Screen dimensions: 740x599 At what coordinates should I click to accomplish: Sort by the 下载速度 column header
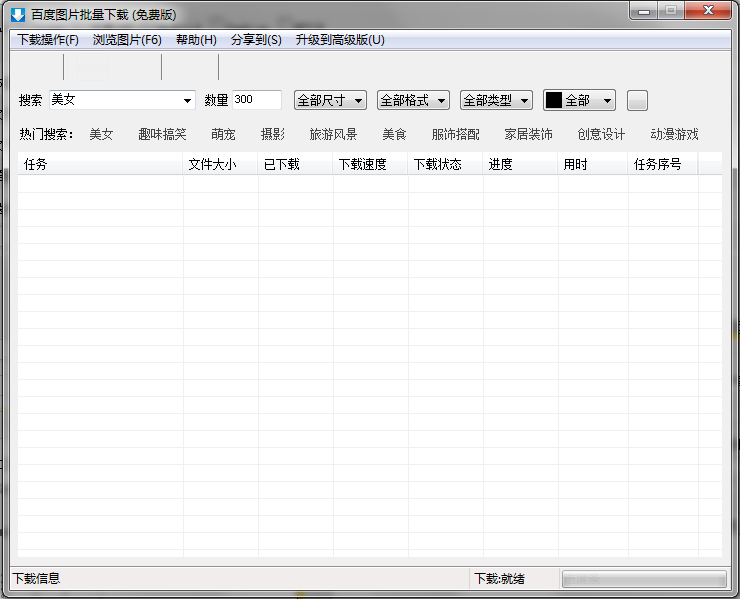point(370,164)
